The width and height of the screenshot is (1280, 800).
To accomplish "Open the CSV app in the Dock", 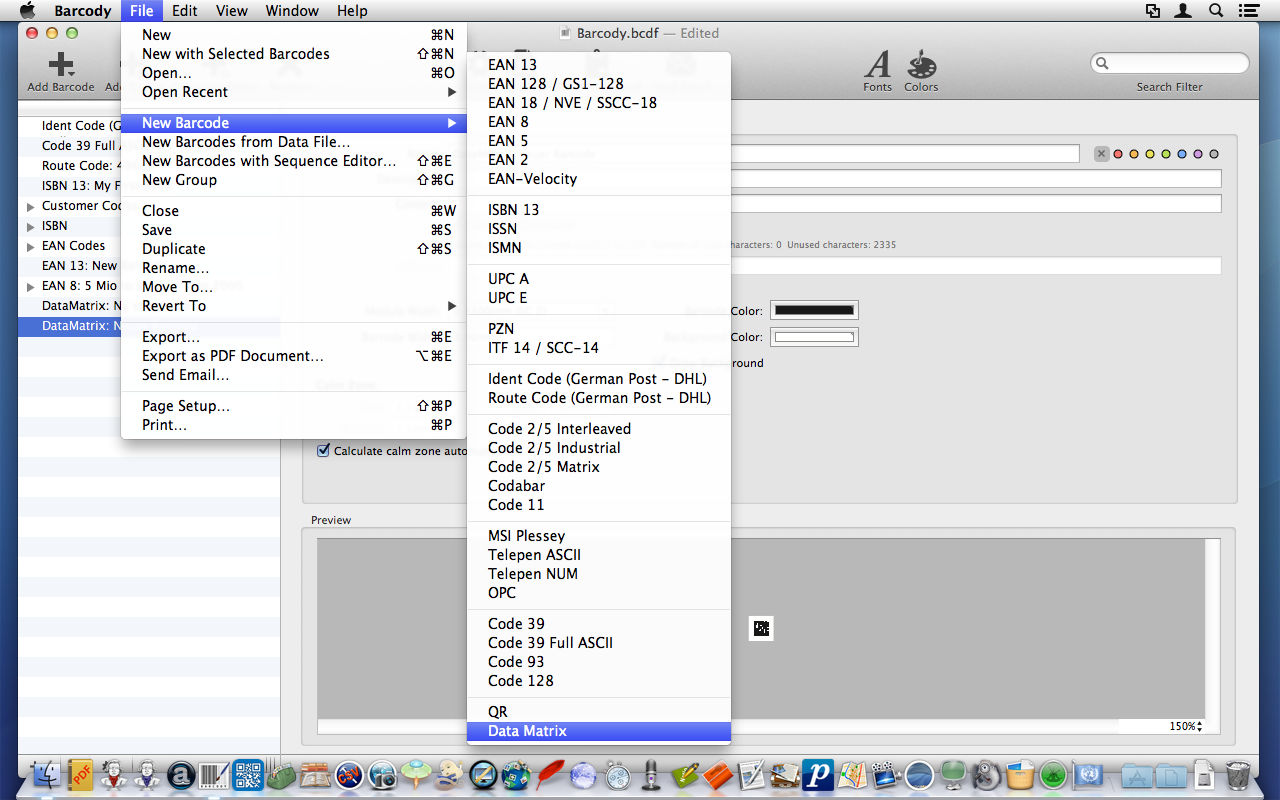I will pyautogui.click(x=348, y=775).
